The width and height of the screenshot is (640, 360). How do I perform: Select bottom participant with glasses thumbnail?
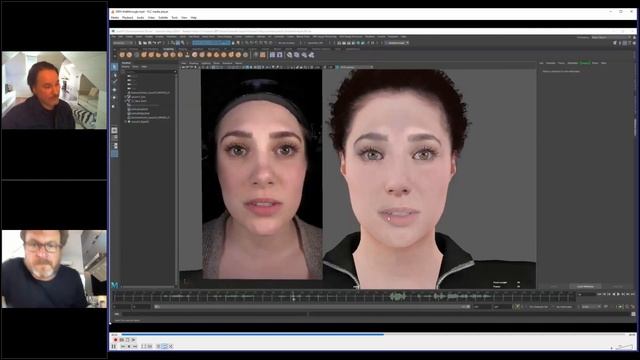(54, 269)
